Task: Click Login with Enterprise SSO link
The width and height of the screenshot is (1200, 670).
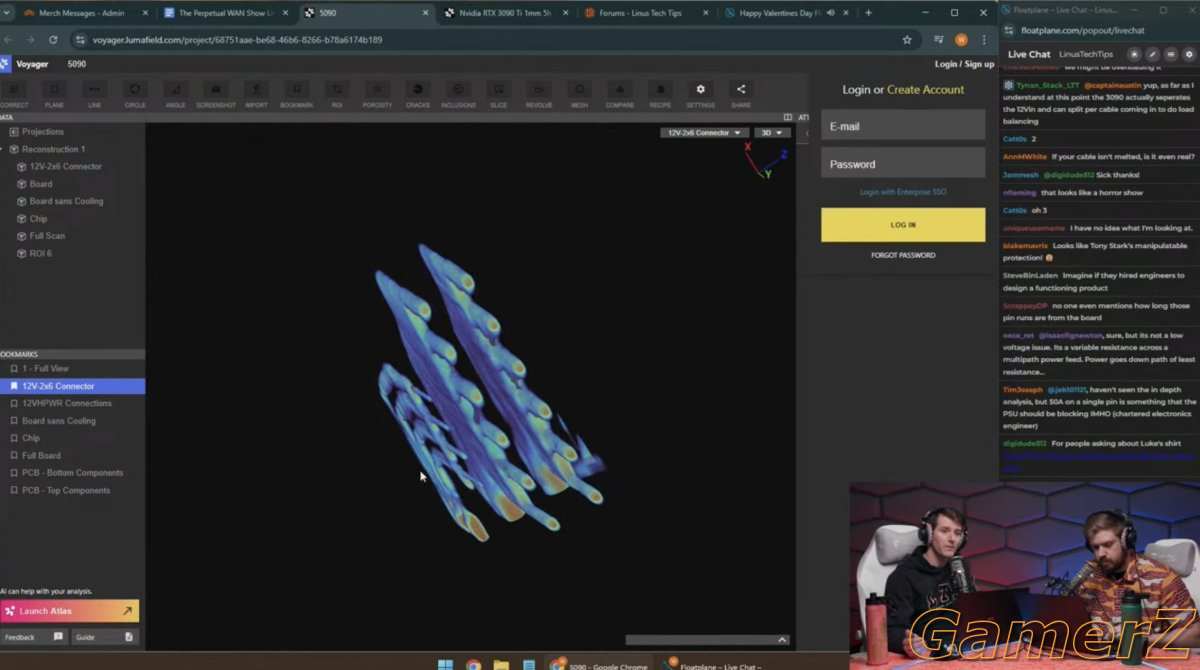Action: tap(903, 192)
